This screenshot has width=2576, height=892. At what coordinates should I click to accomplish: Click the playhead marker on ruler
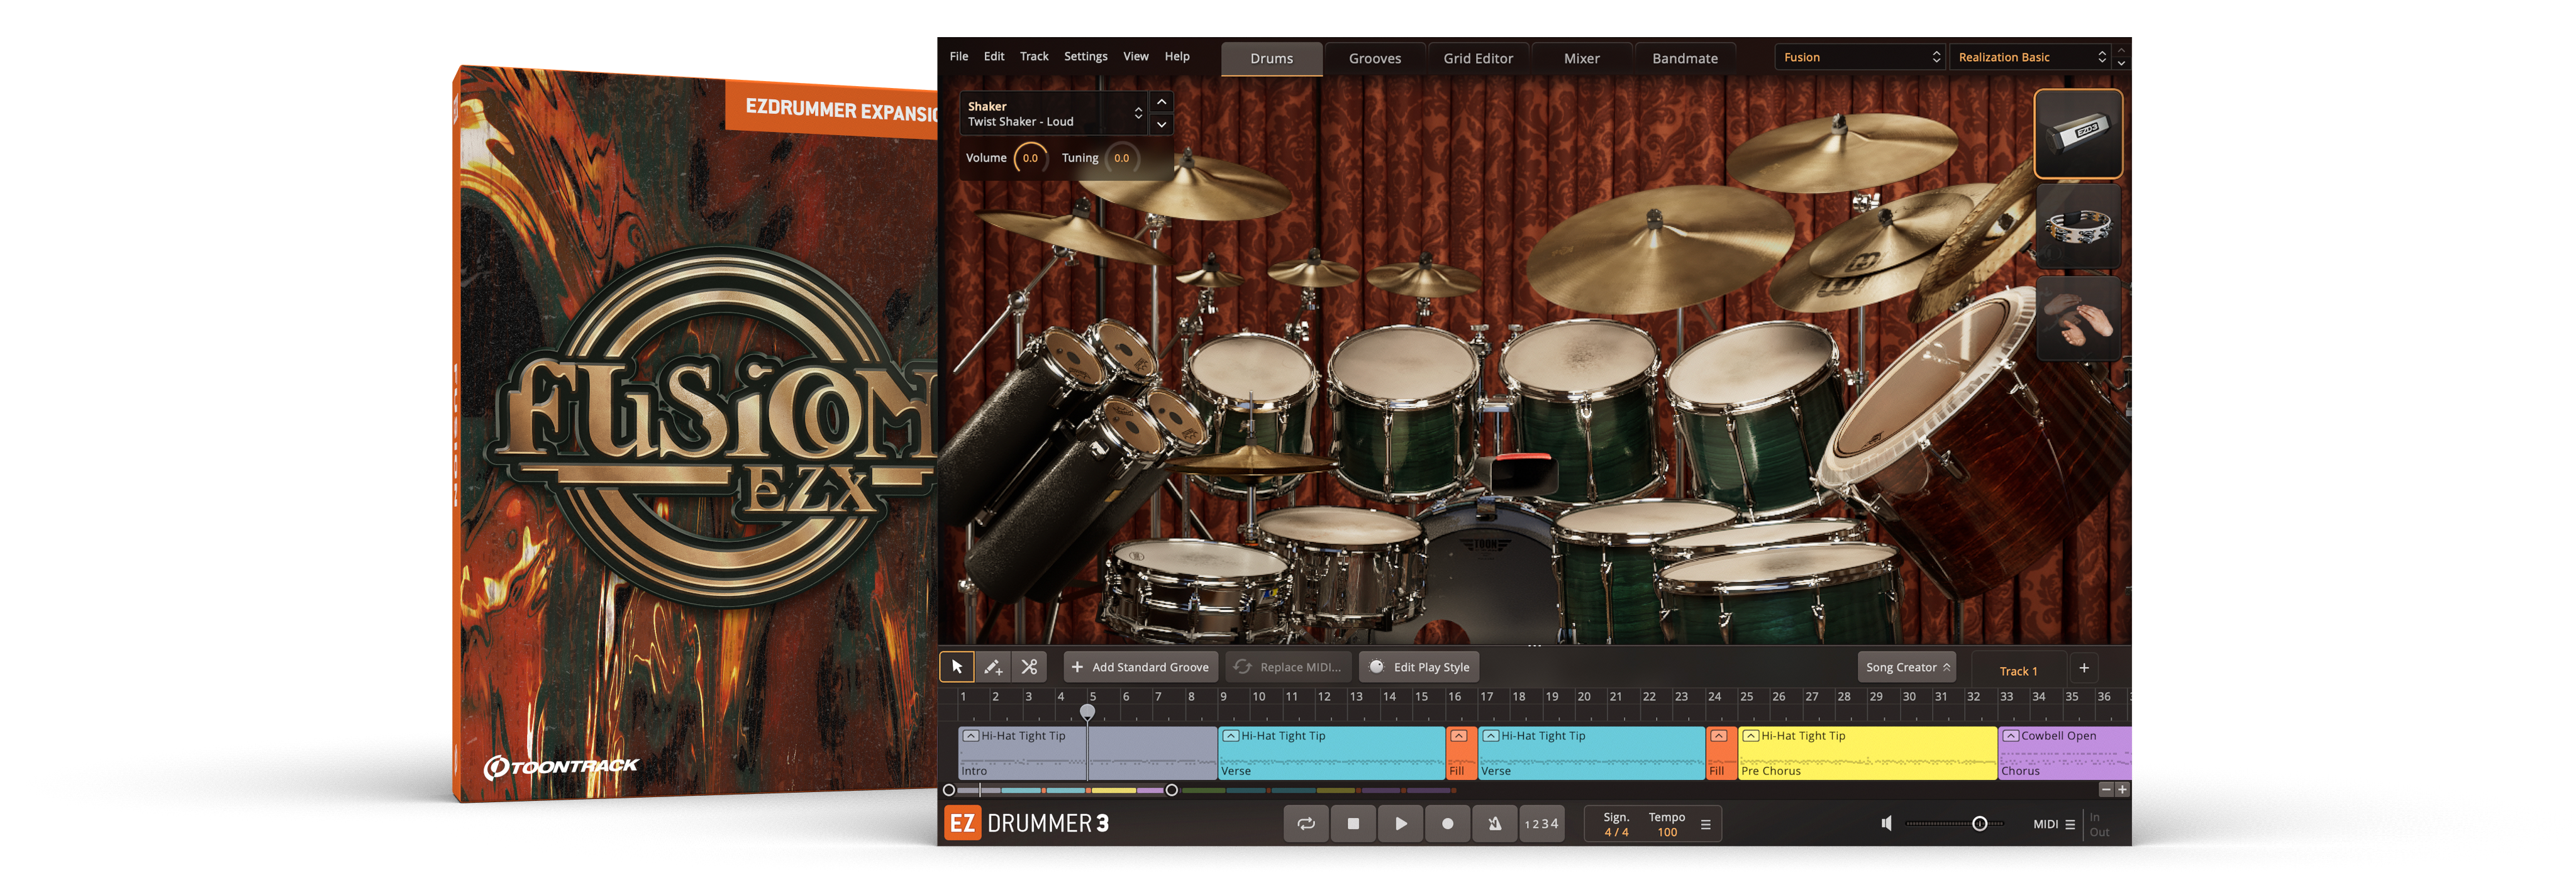[1087, 711]
